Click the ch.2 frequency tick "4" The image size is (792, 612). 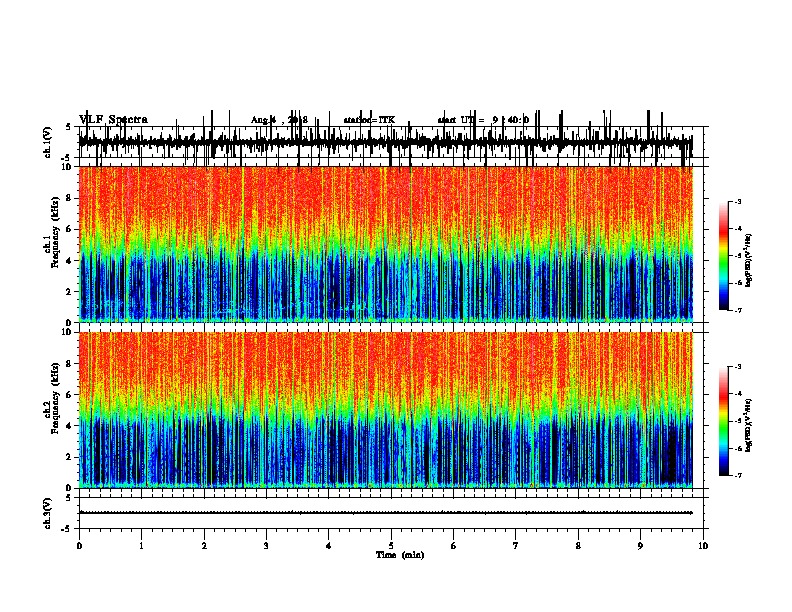tap(70, 426)
